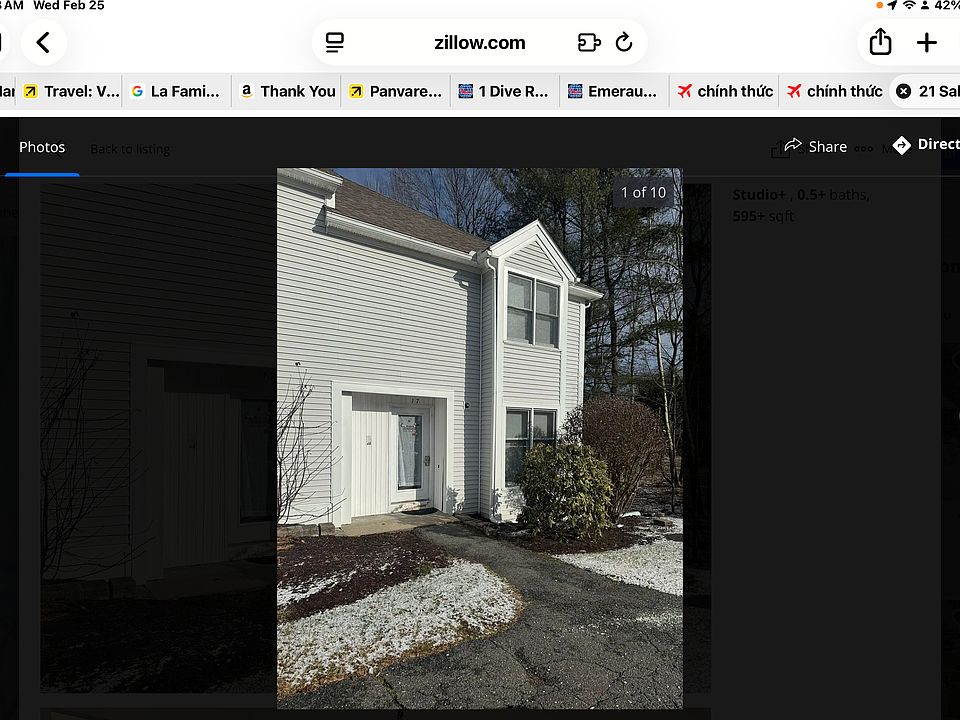
Task: Reload the zillow.com page
Action: point(623,42)
